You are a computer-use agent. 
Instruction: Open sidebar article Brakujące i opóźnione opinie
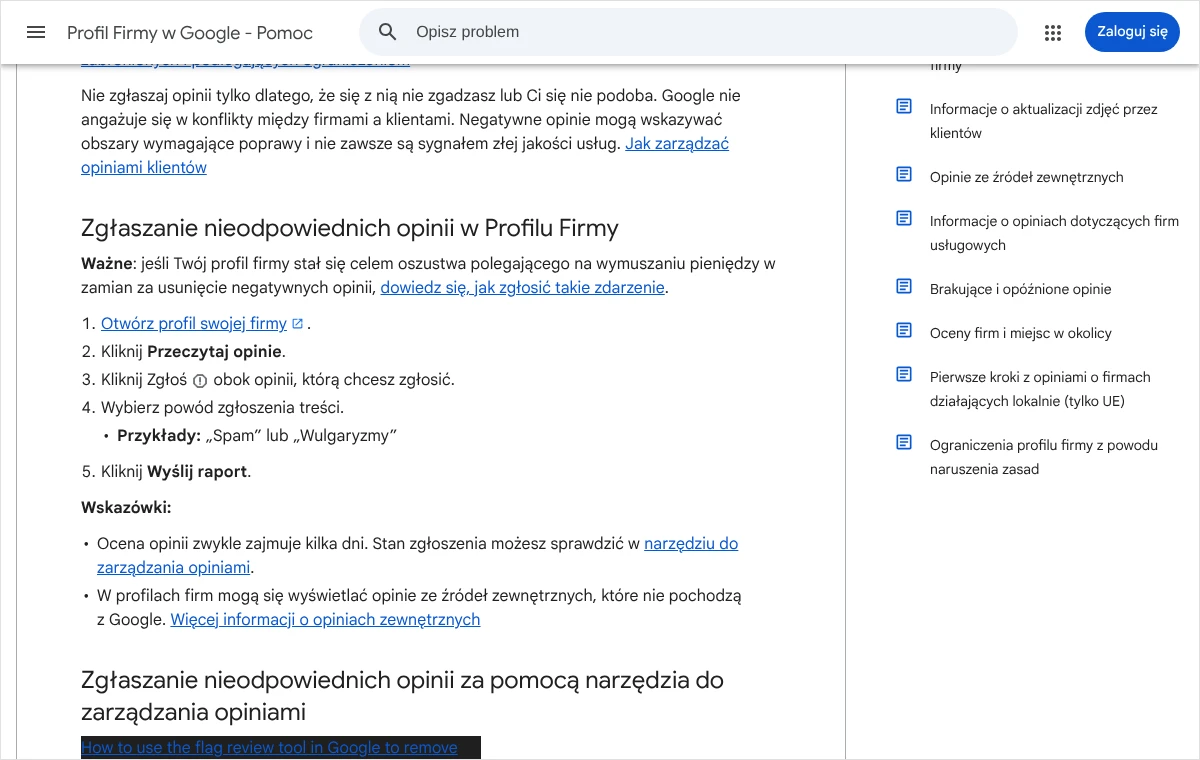click(1020, 289)
